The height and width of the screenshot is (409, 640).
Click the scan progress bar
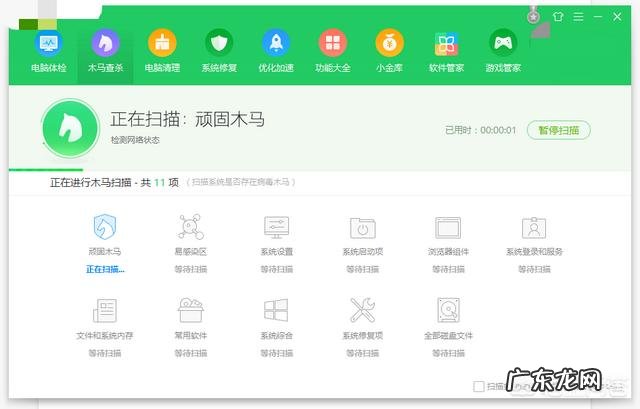point(320,170)
